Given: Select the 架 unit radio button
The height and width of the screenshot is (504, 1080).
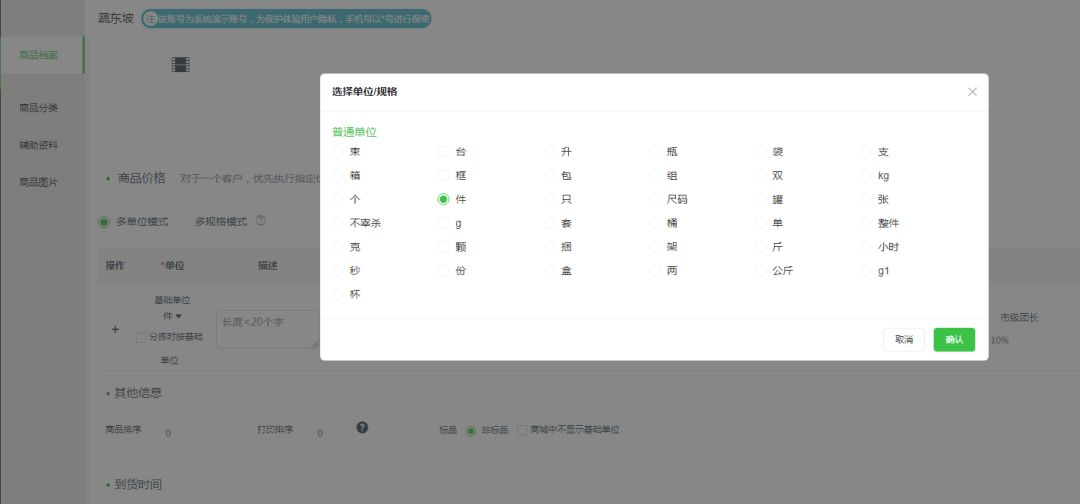Looking at the screenshot, I should tap(655, 246).
